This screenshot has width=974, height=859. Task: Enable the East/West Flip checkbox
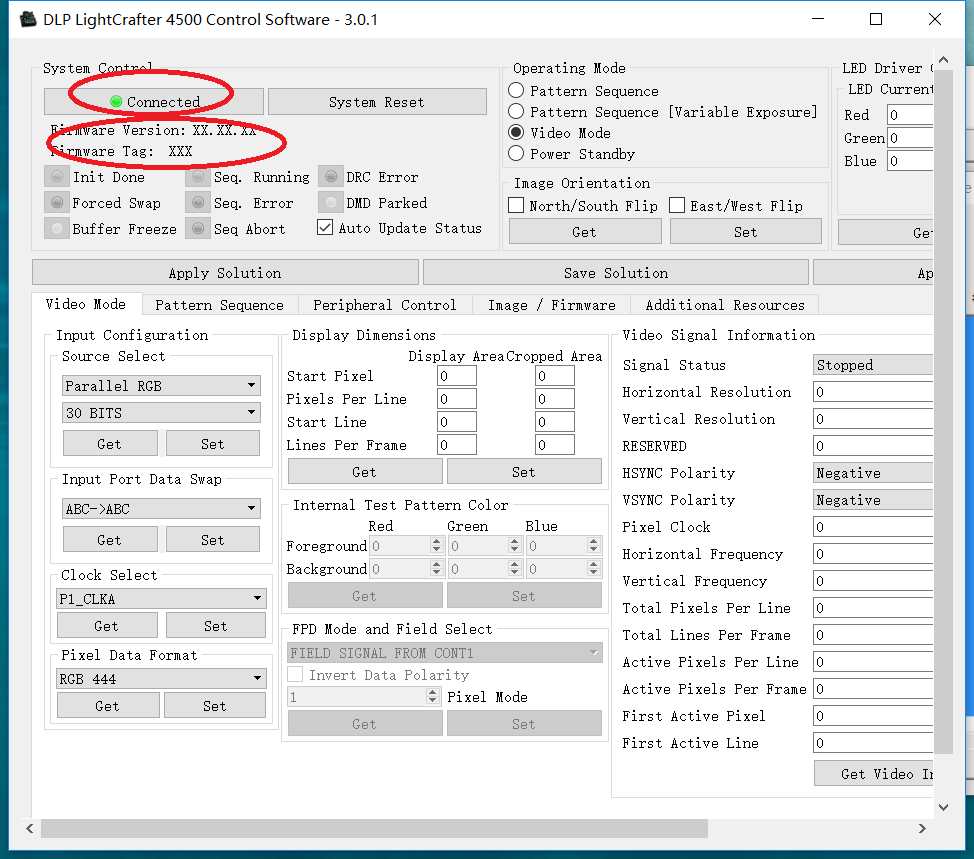pos(677,206)
